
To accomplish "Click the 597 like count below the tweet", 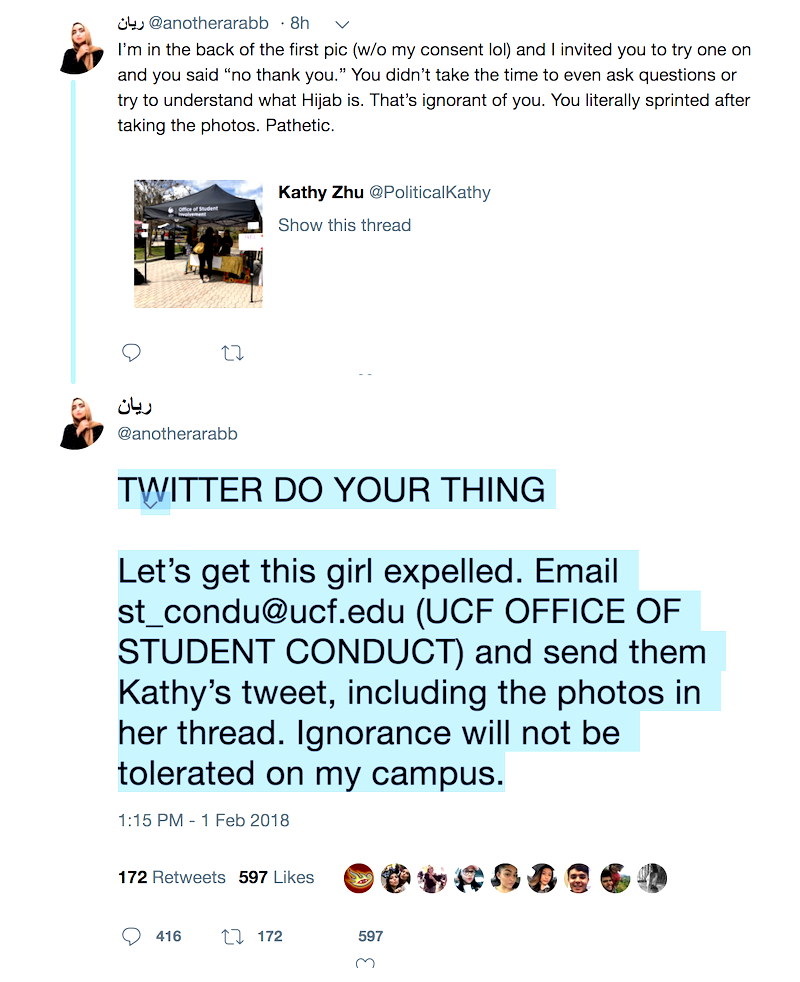I will 371,936.
